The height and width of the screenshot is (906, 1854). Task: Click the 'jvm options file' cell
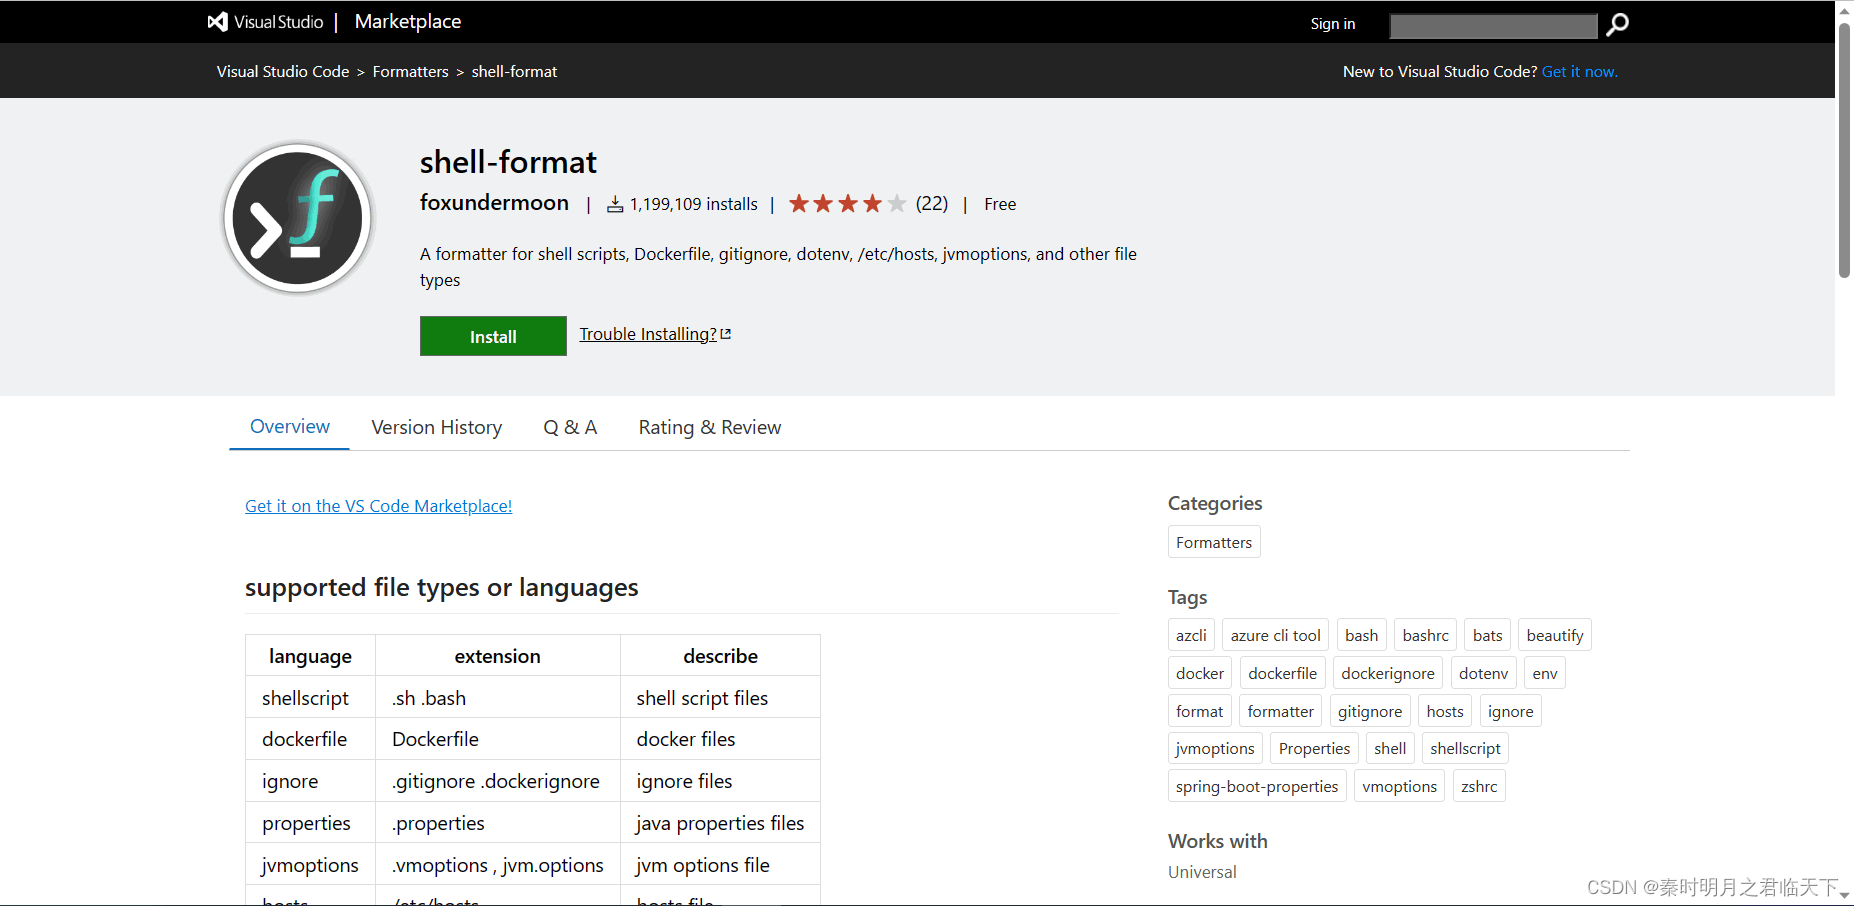720,865
